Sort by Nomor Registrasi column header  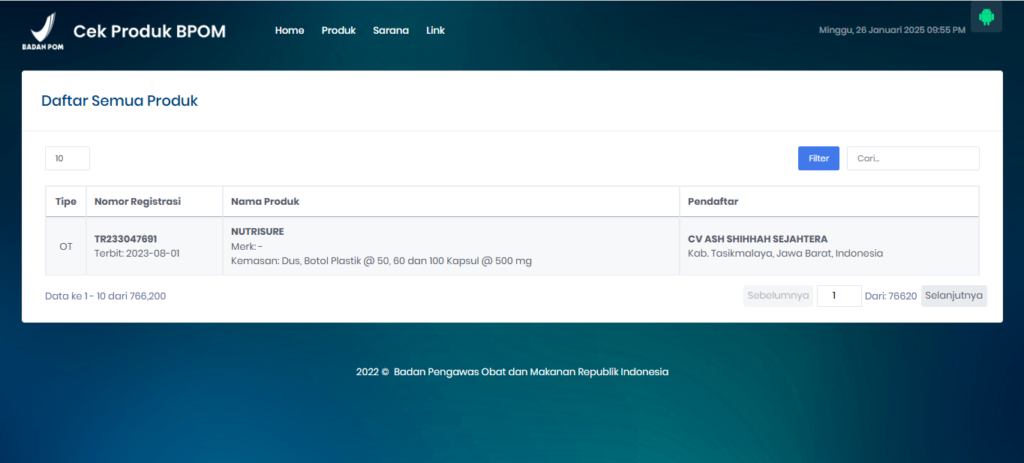pos(137,201)
